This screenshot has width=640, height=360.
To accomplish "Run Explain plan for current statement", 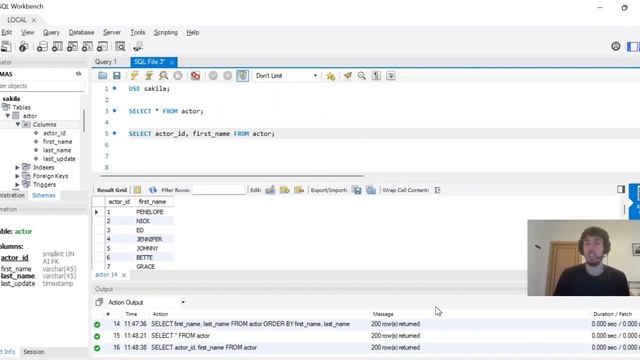I will pos(163,76).
